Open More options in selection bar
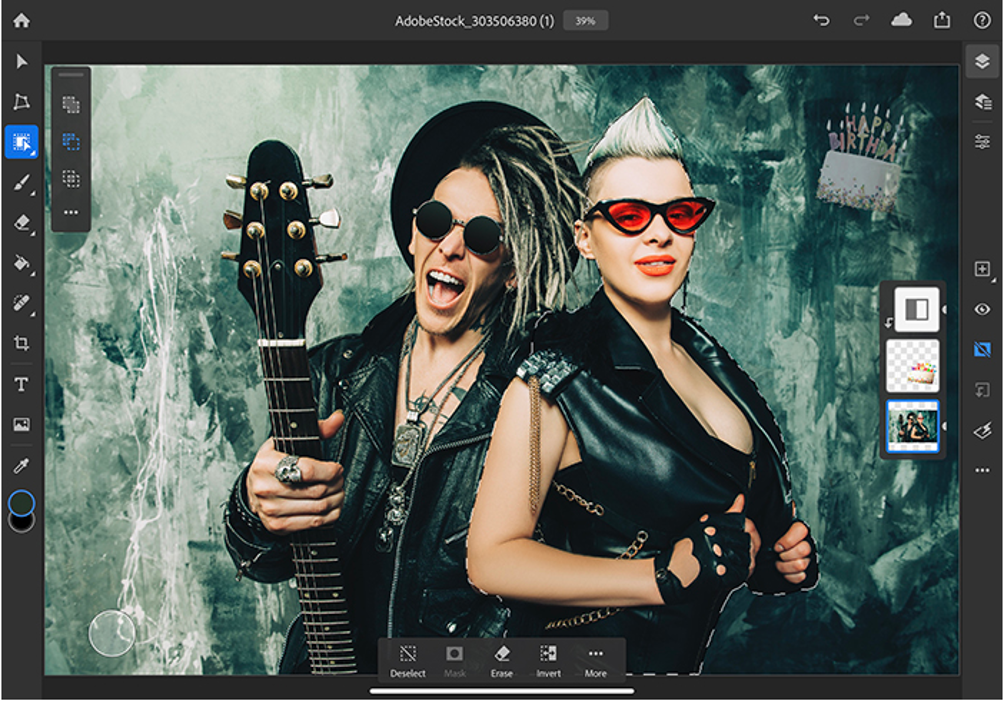This screenshot has height=704, width=1004. (596, 660)
